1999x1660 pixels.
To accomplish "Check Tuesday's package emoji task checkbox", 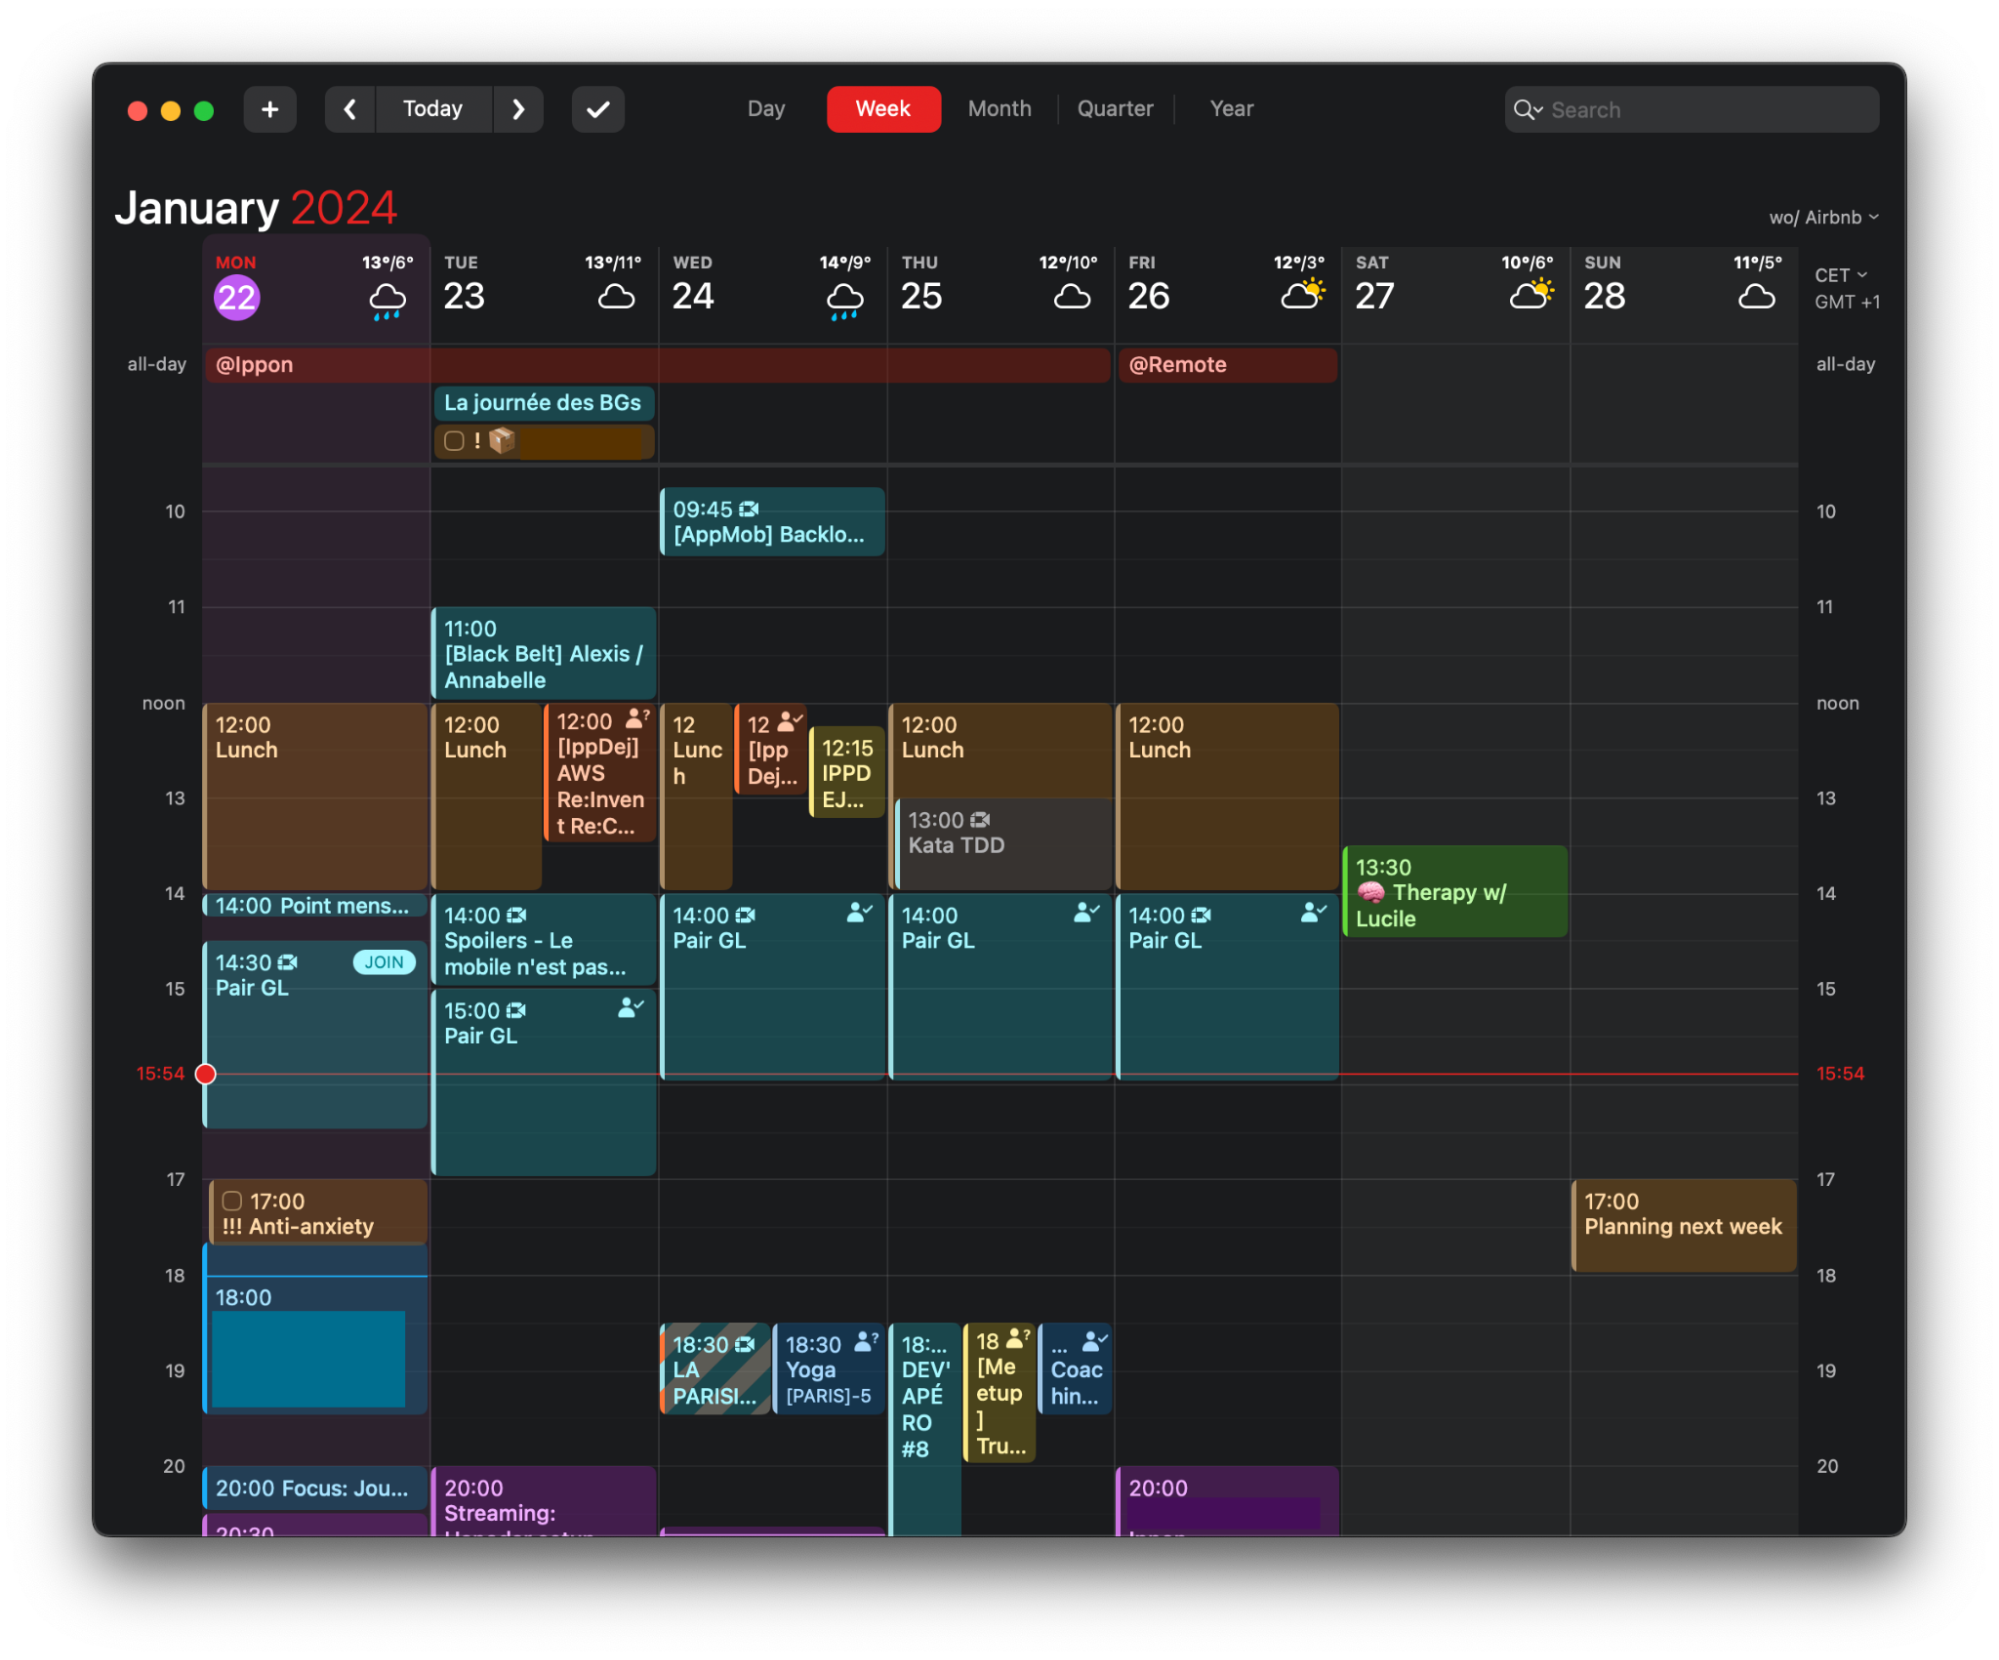I will click(454, 441).
